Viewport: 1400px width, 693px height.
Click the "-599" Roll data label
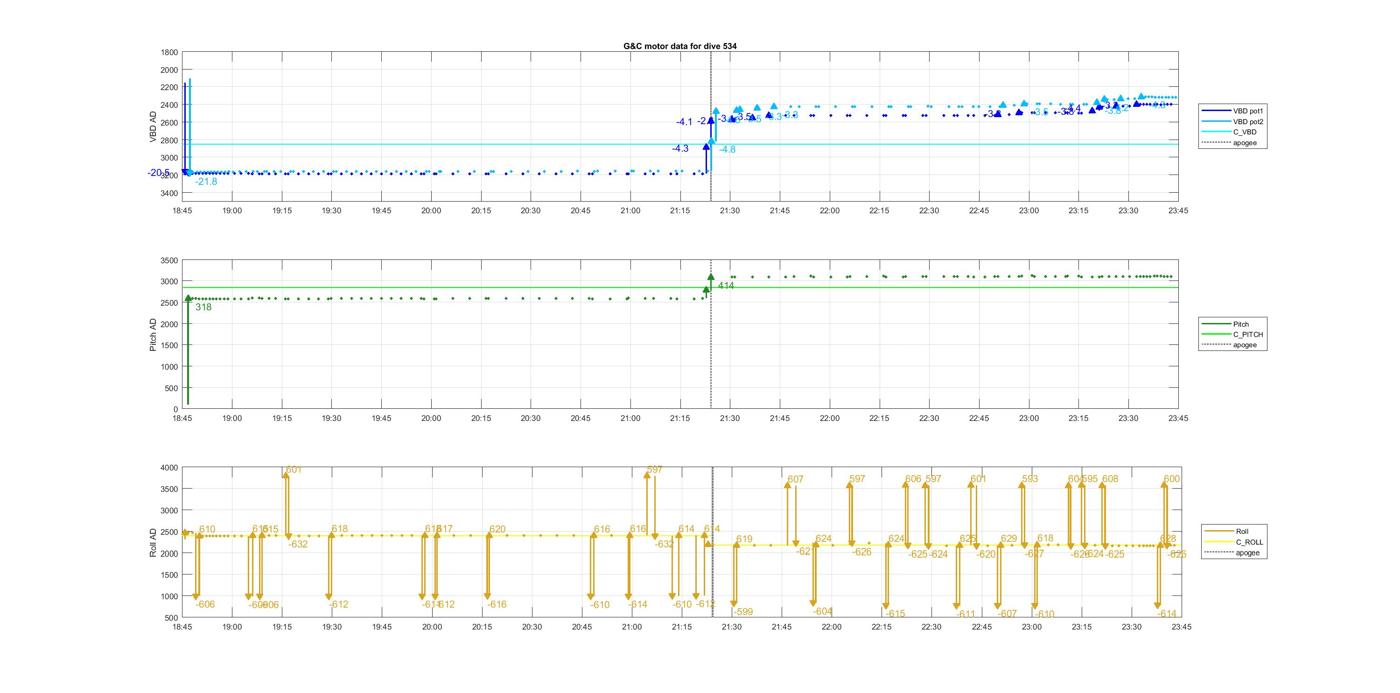pyautogui.click(x=743, y=612)
